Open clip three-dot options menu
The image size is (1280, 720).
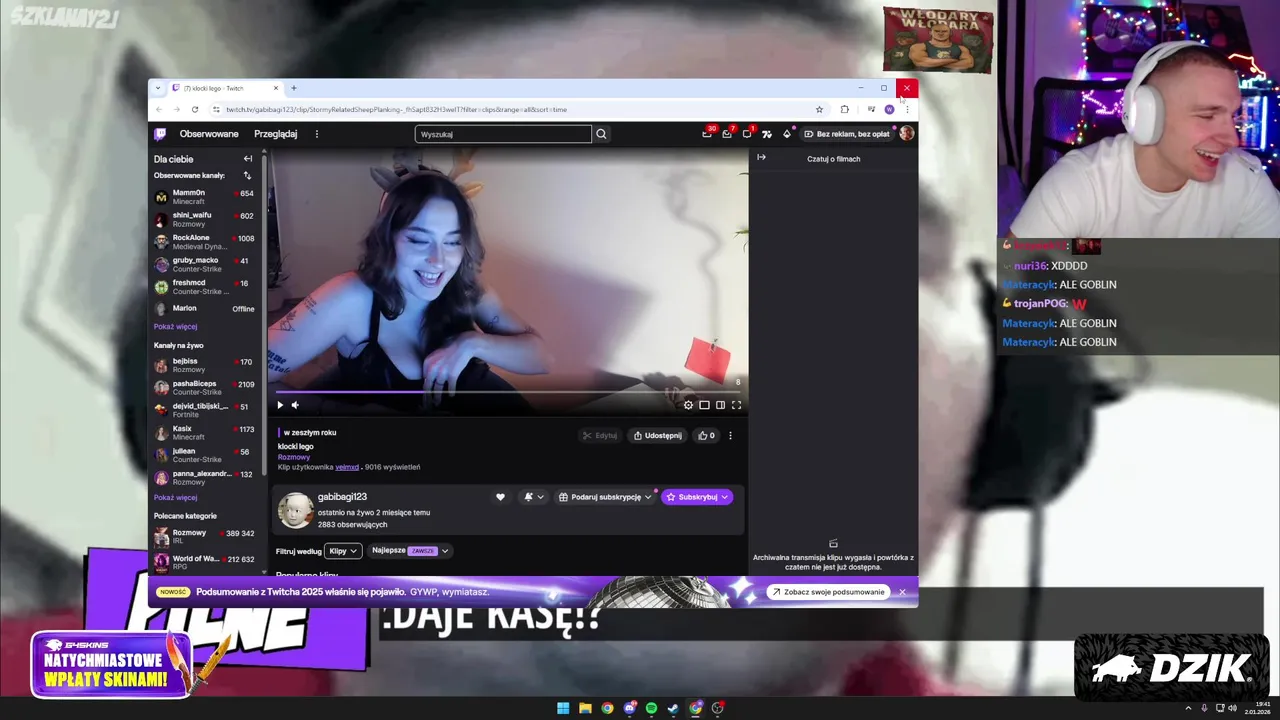[730, 436]
